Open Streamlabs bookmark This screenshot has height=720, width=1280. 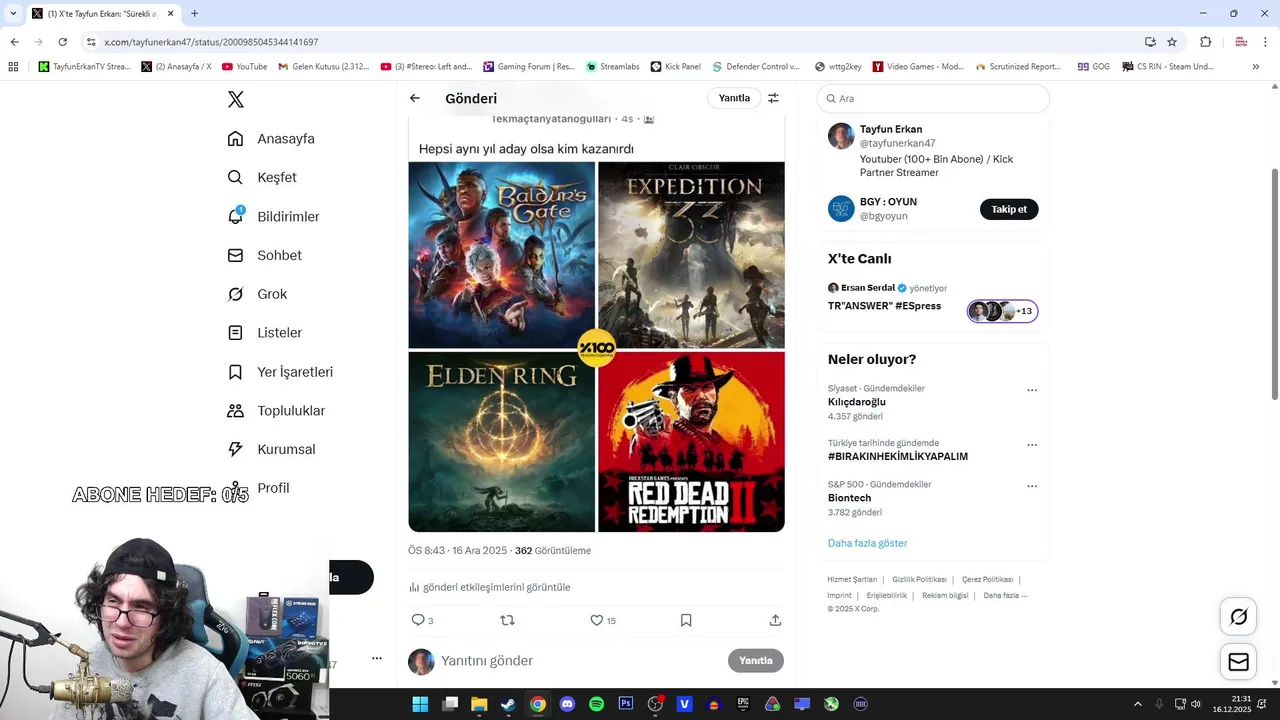(613, 67)
